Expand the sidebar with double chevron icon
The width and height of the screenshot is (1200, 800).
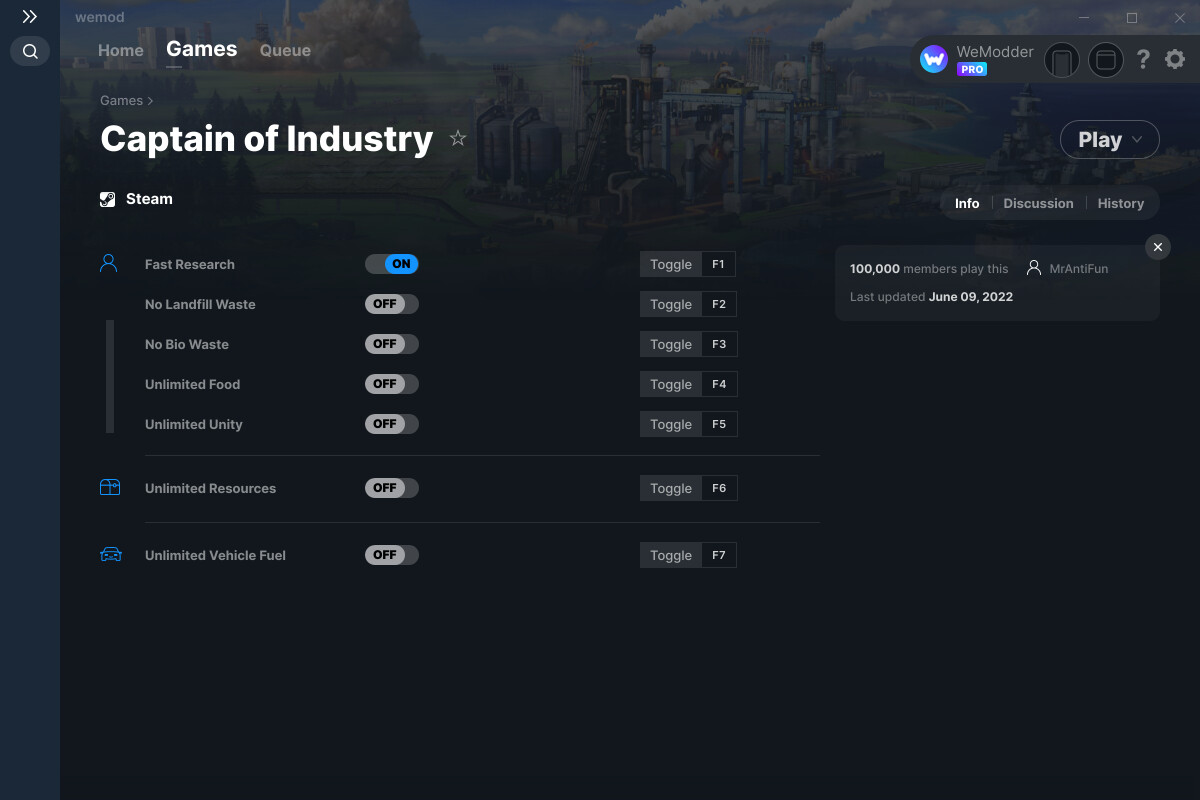(30, 17)
